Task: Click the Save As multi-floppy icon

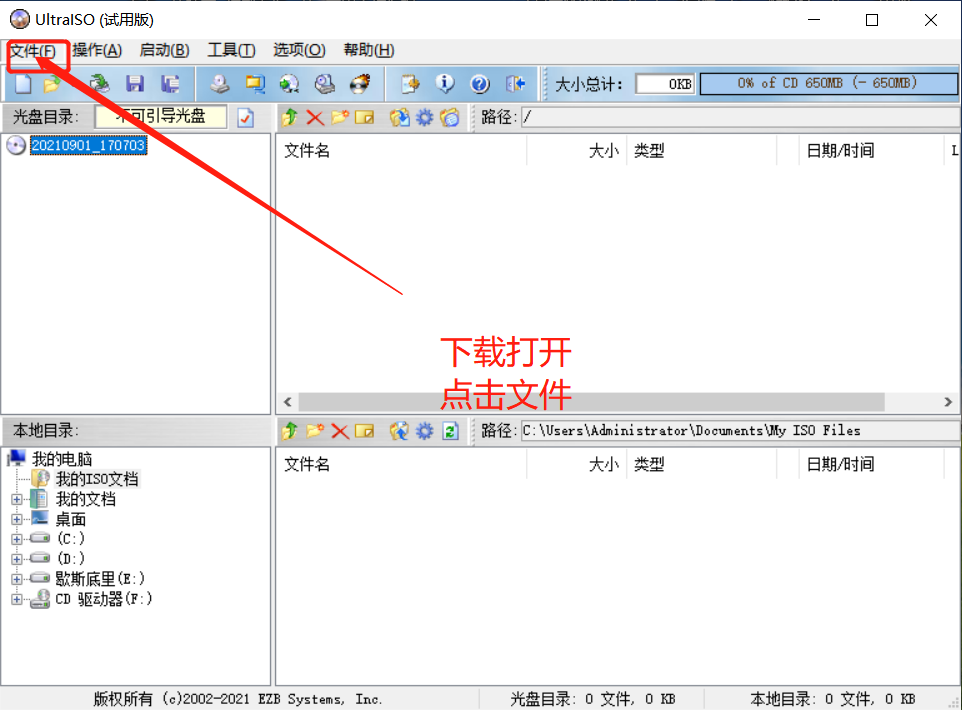Action: 170,83
